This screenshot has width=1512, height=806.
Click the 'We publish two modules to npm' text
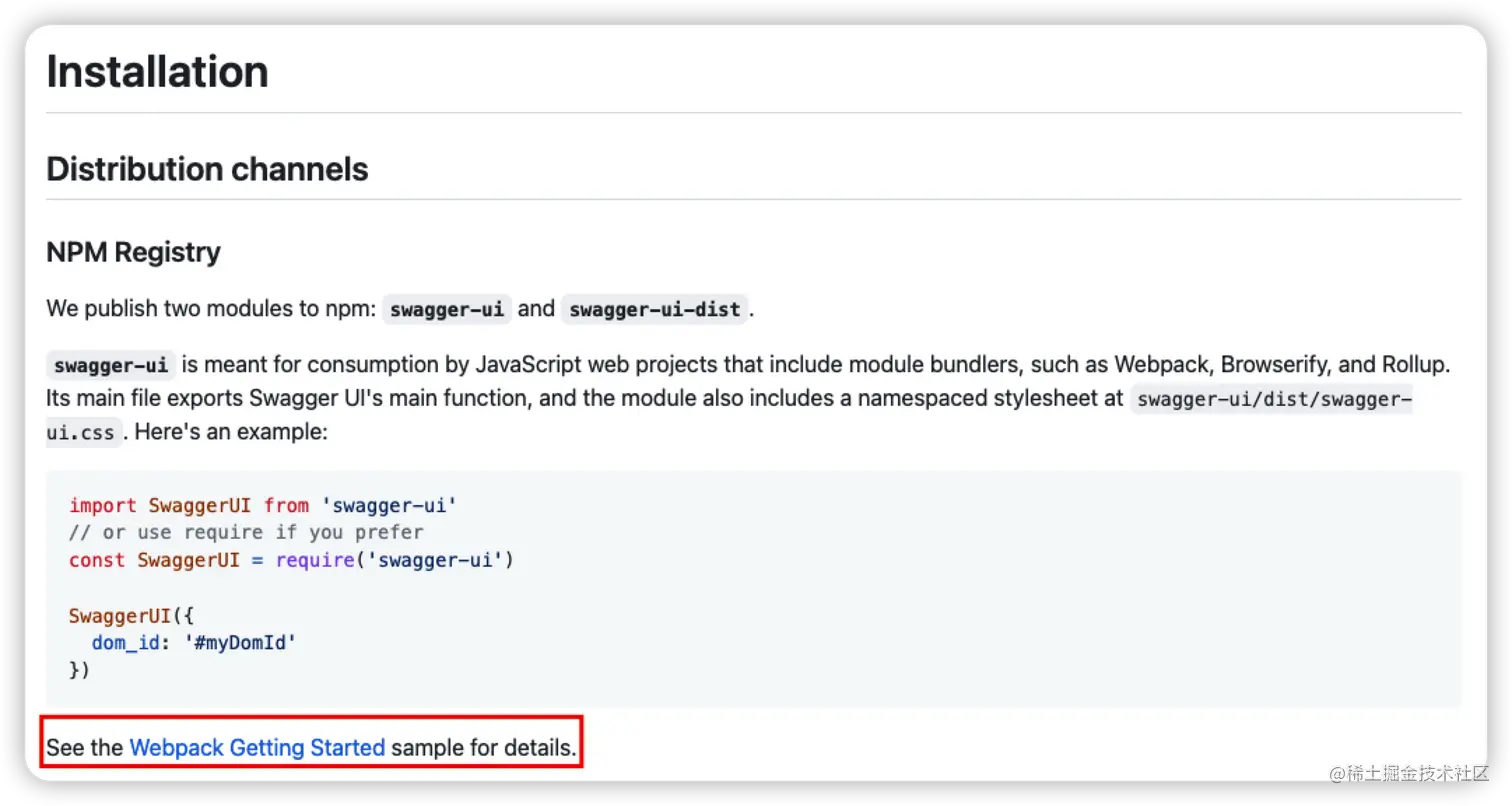coord(212,308)
